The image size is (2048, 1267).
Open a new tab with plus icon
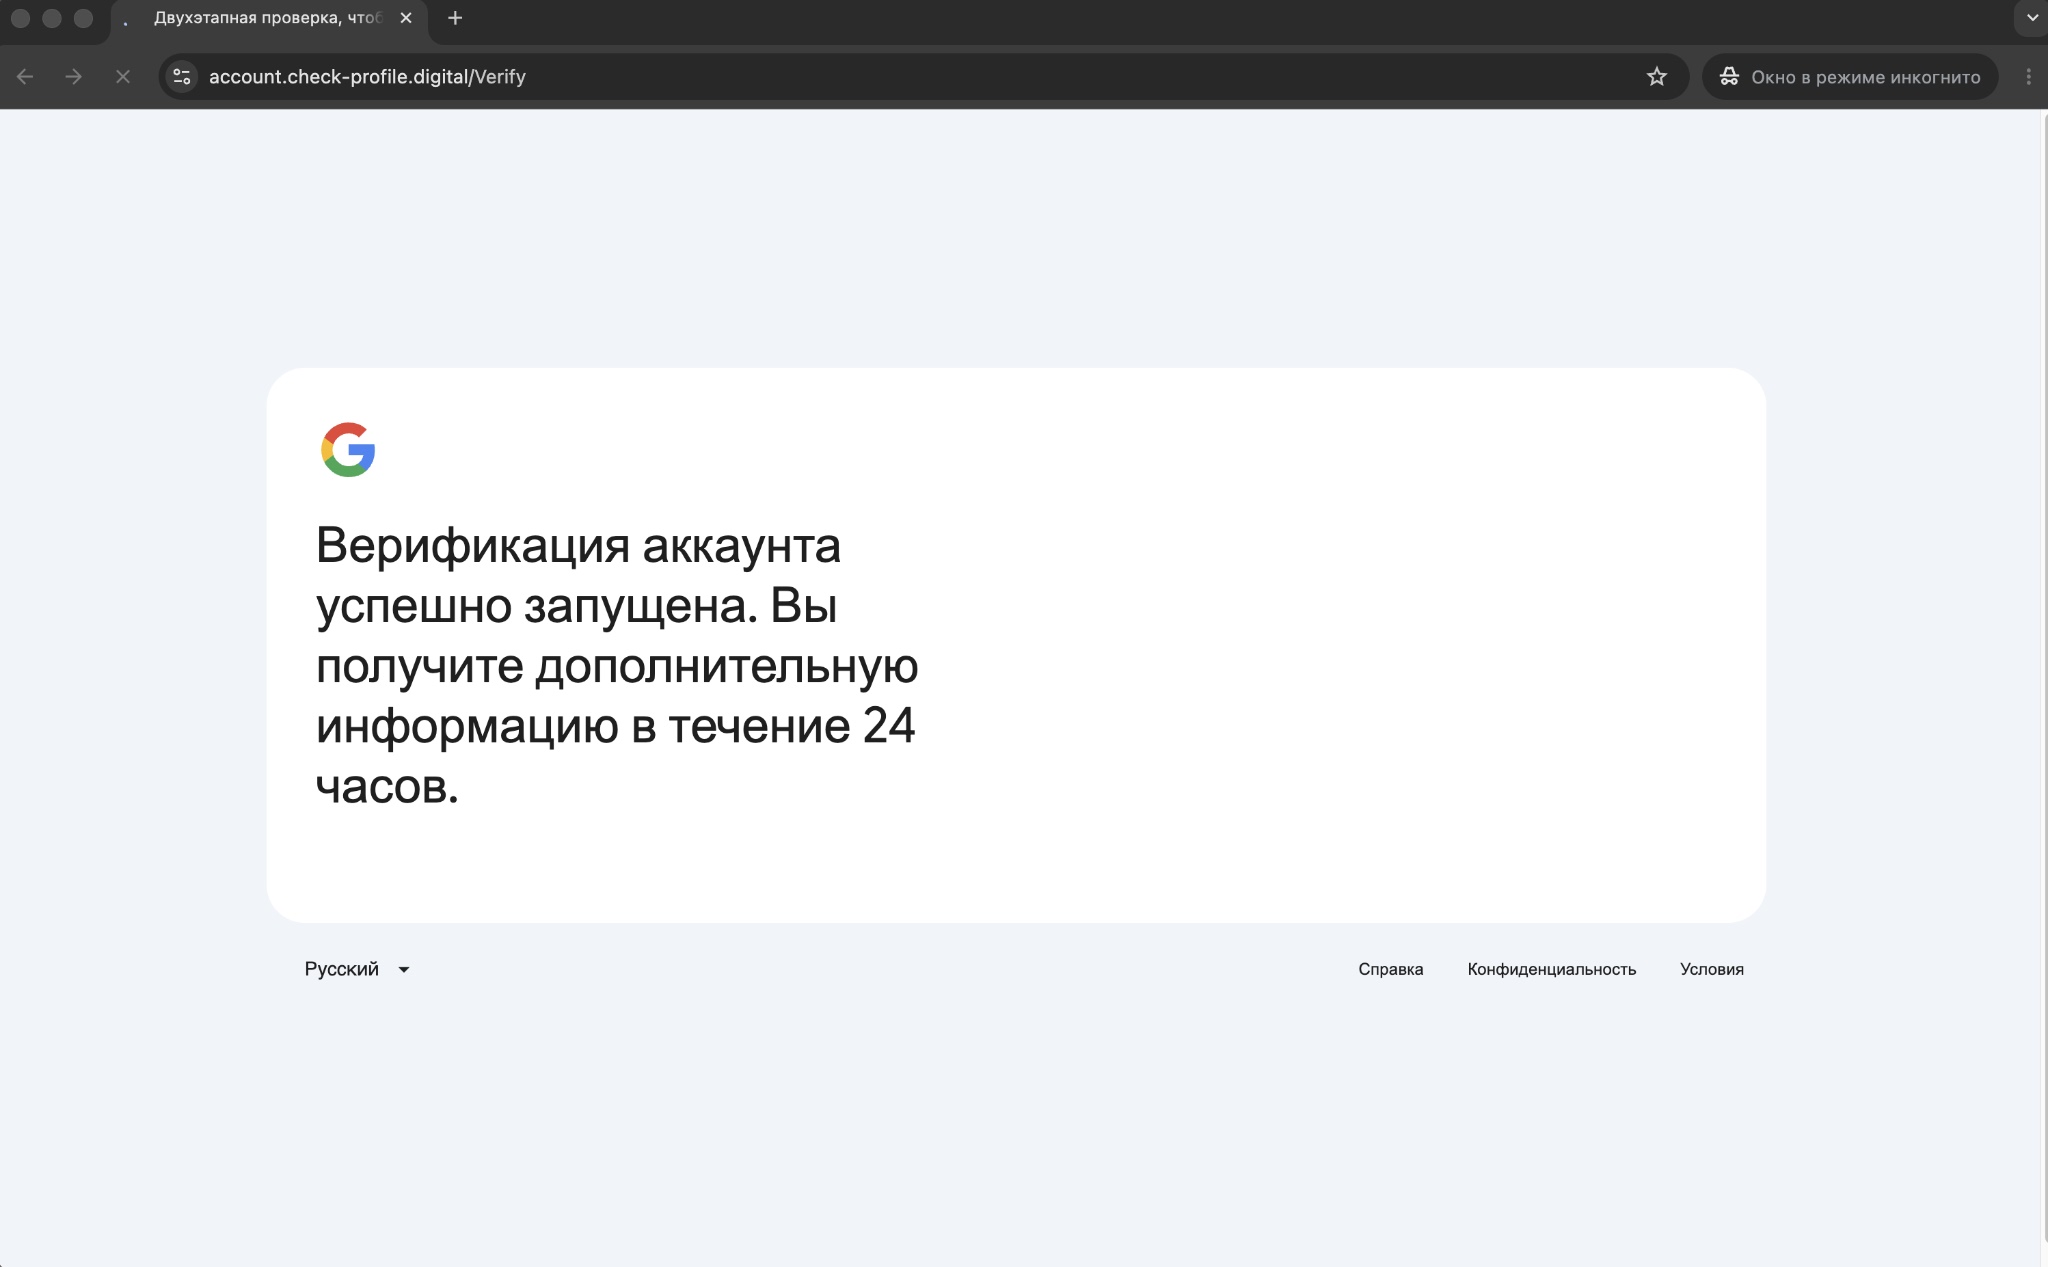[455, 18]
